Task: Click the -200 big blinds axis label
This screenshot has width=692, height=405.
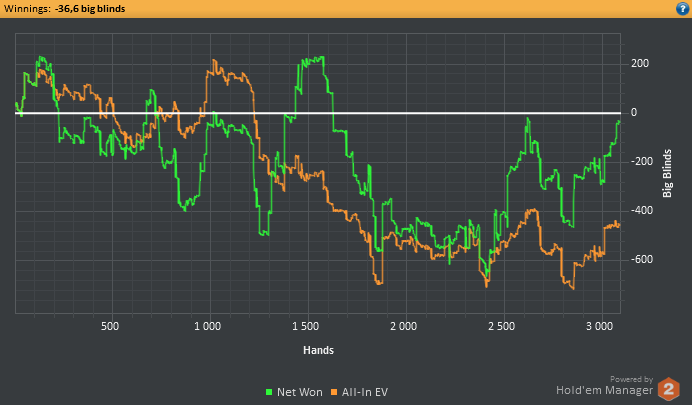Action: coord(642,161)
